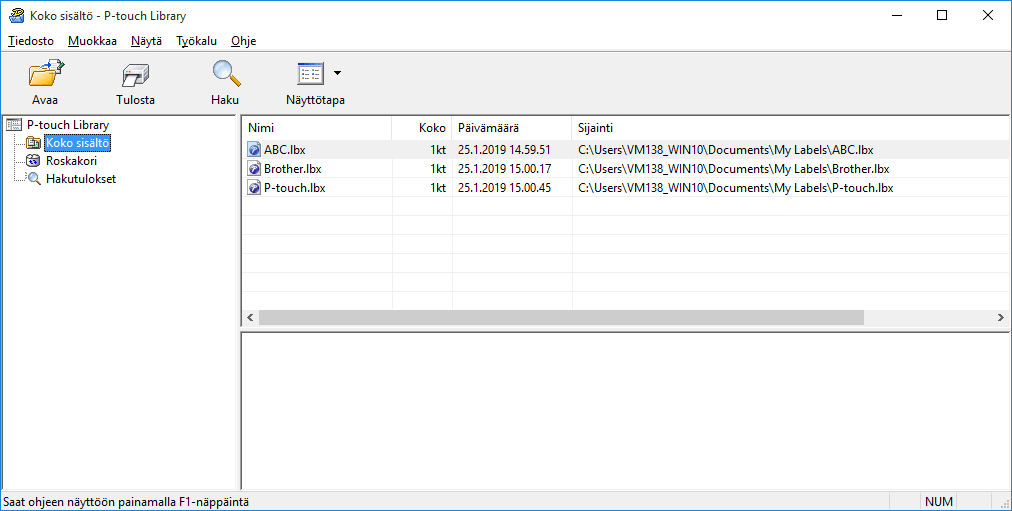Sort by the Sijainti column header
This screenshot has height=511, width=1012.
(791, 128)
